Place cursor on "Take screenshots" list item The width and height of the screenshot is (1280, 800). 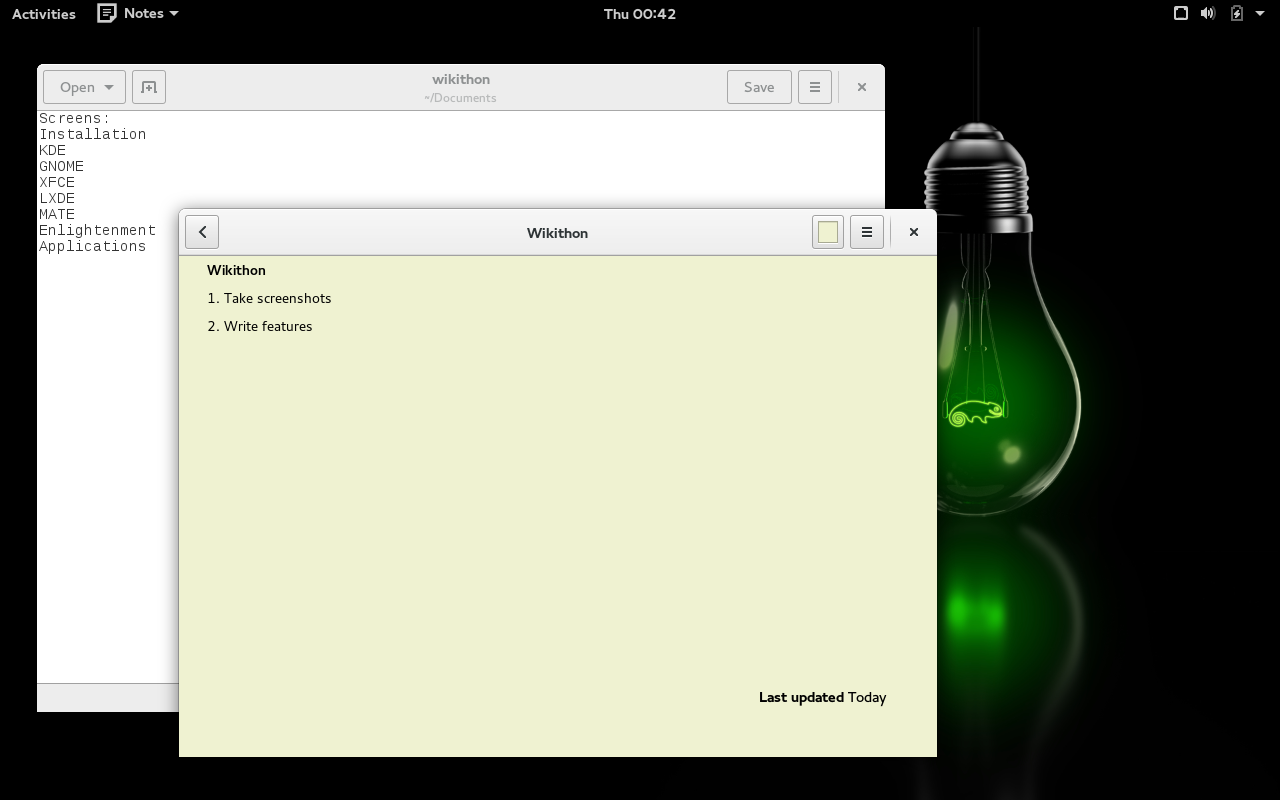[277, 298]
